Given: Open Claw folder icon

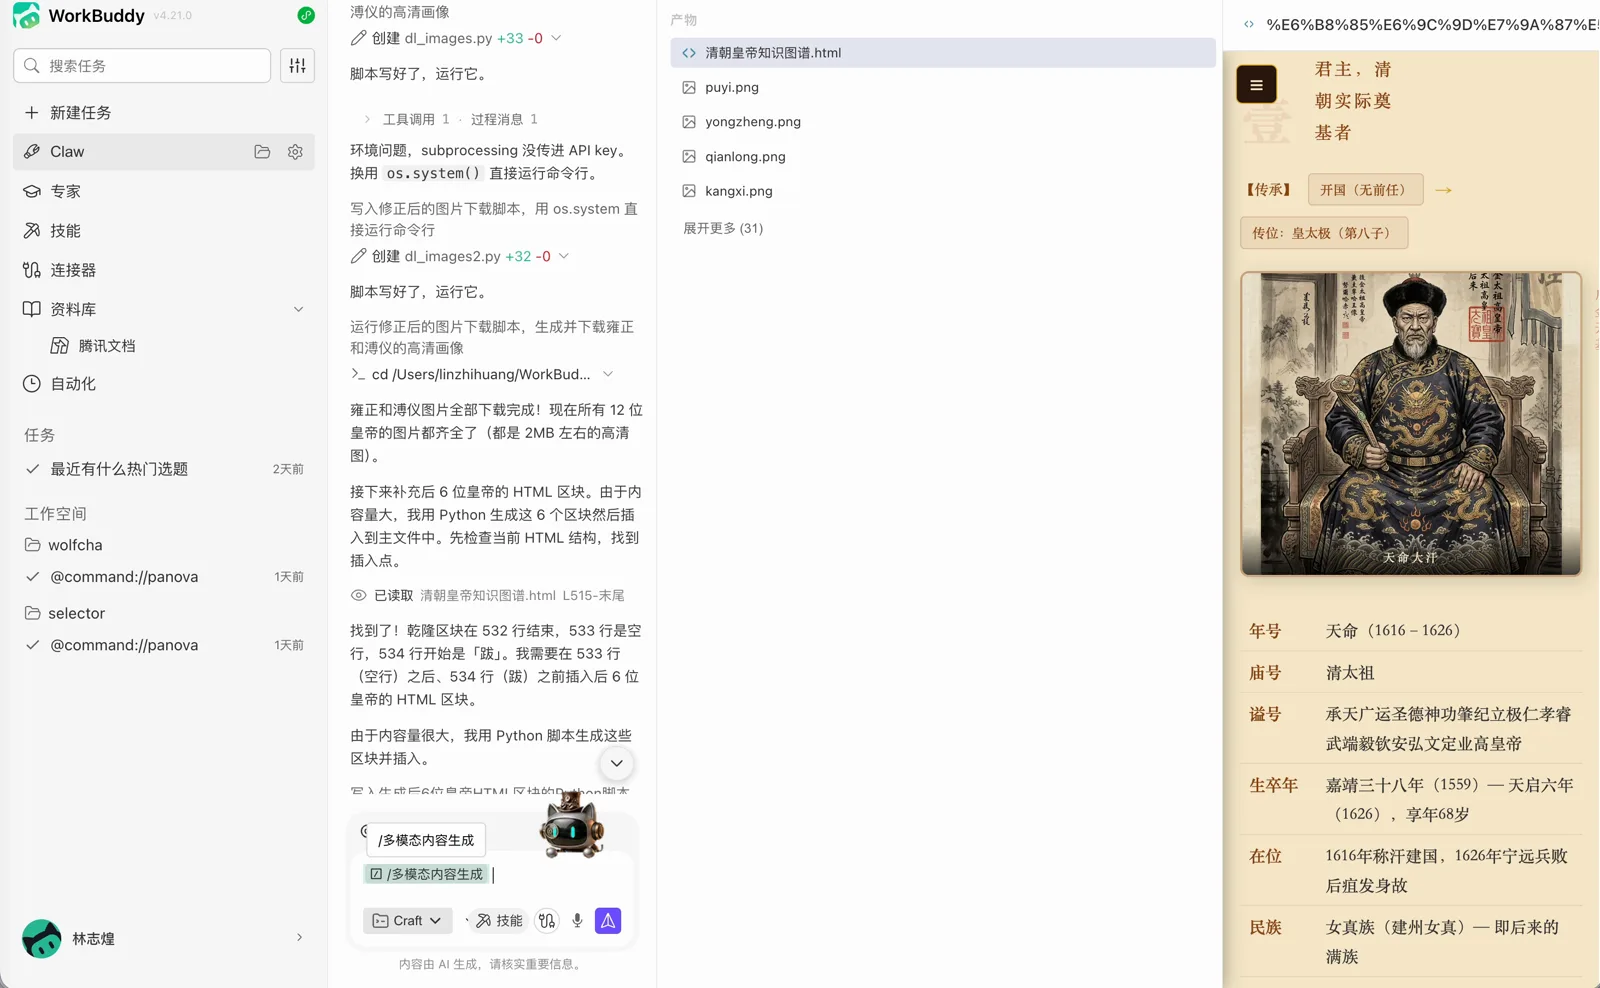Looking at the screenshot, I should tap(262, 152).
